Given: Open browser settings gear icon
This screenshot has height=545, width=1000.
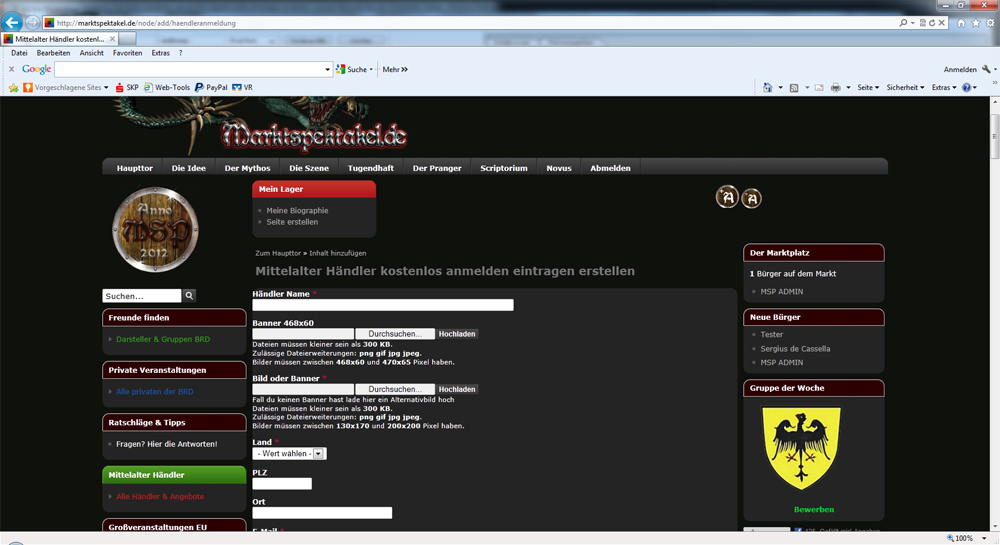Looking at the screenshot, I should [988, 22].
